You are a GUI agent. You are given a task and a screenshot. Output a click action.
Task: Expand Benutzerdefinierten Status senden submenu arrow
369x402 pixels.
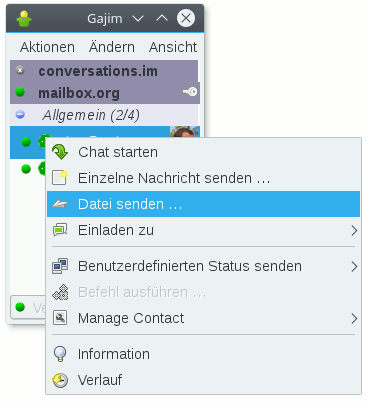[x=354, y=266]
